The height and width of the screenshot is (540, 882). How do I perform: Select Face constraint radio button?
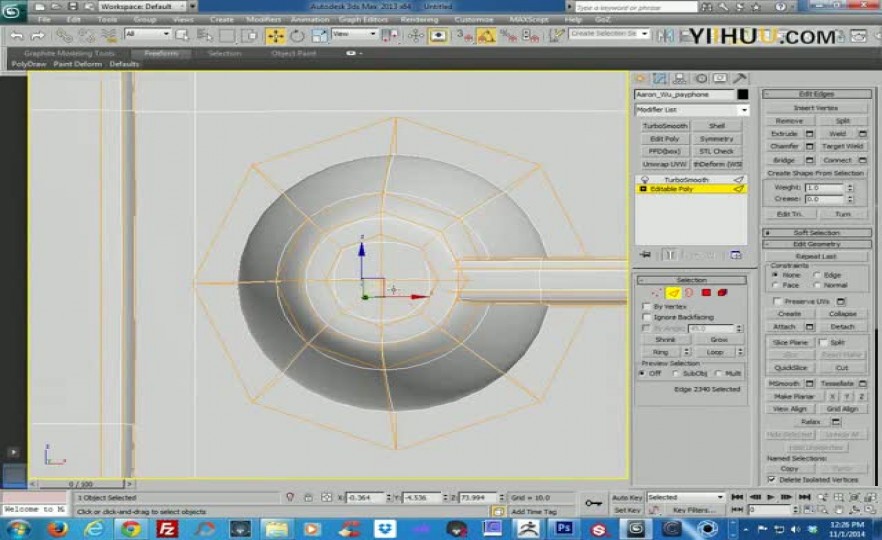(x=776, y=285)
